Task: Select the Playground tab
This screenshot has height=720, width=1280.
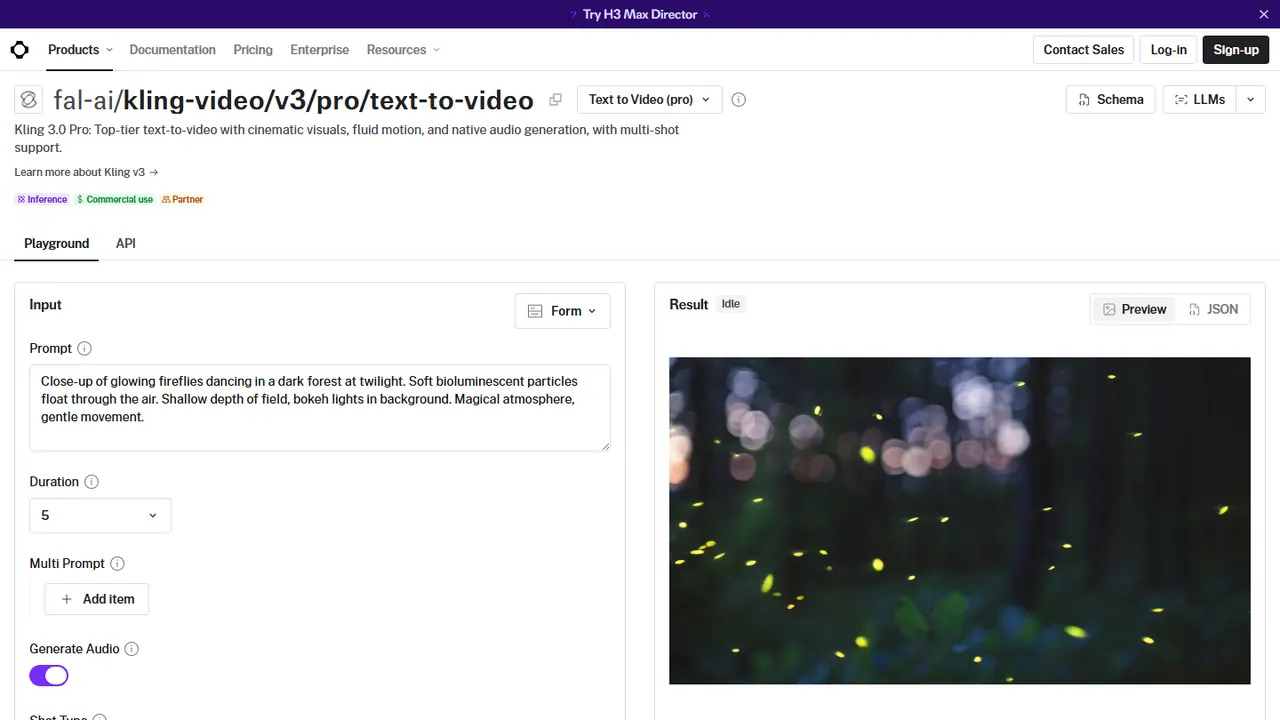Action: point(57,243)
